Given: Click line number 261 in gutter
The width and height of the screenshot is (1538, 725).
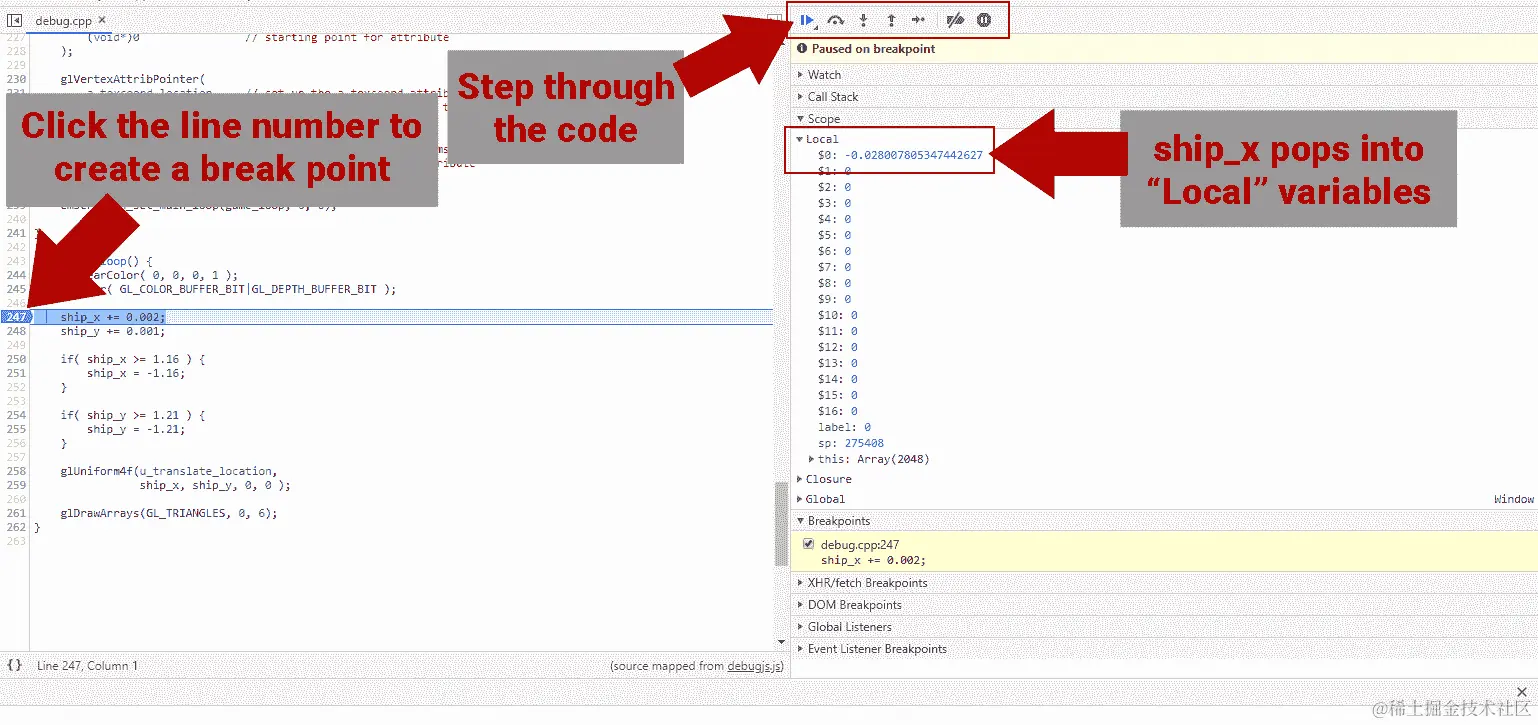Looking at the screenshot, I should 15,513.
